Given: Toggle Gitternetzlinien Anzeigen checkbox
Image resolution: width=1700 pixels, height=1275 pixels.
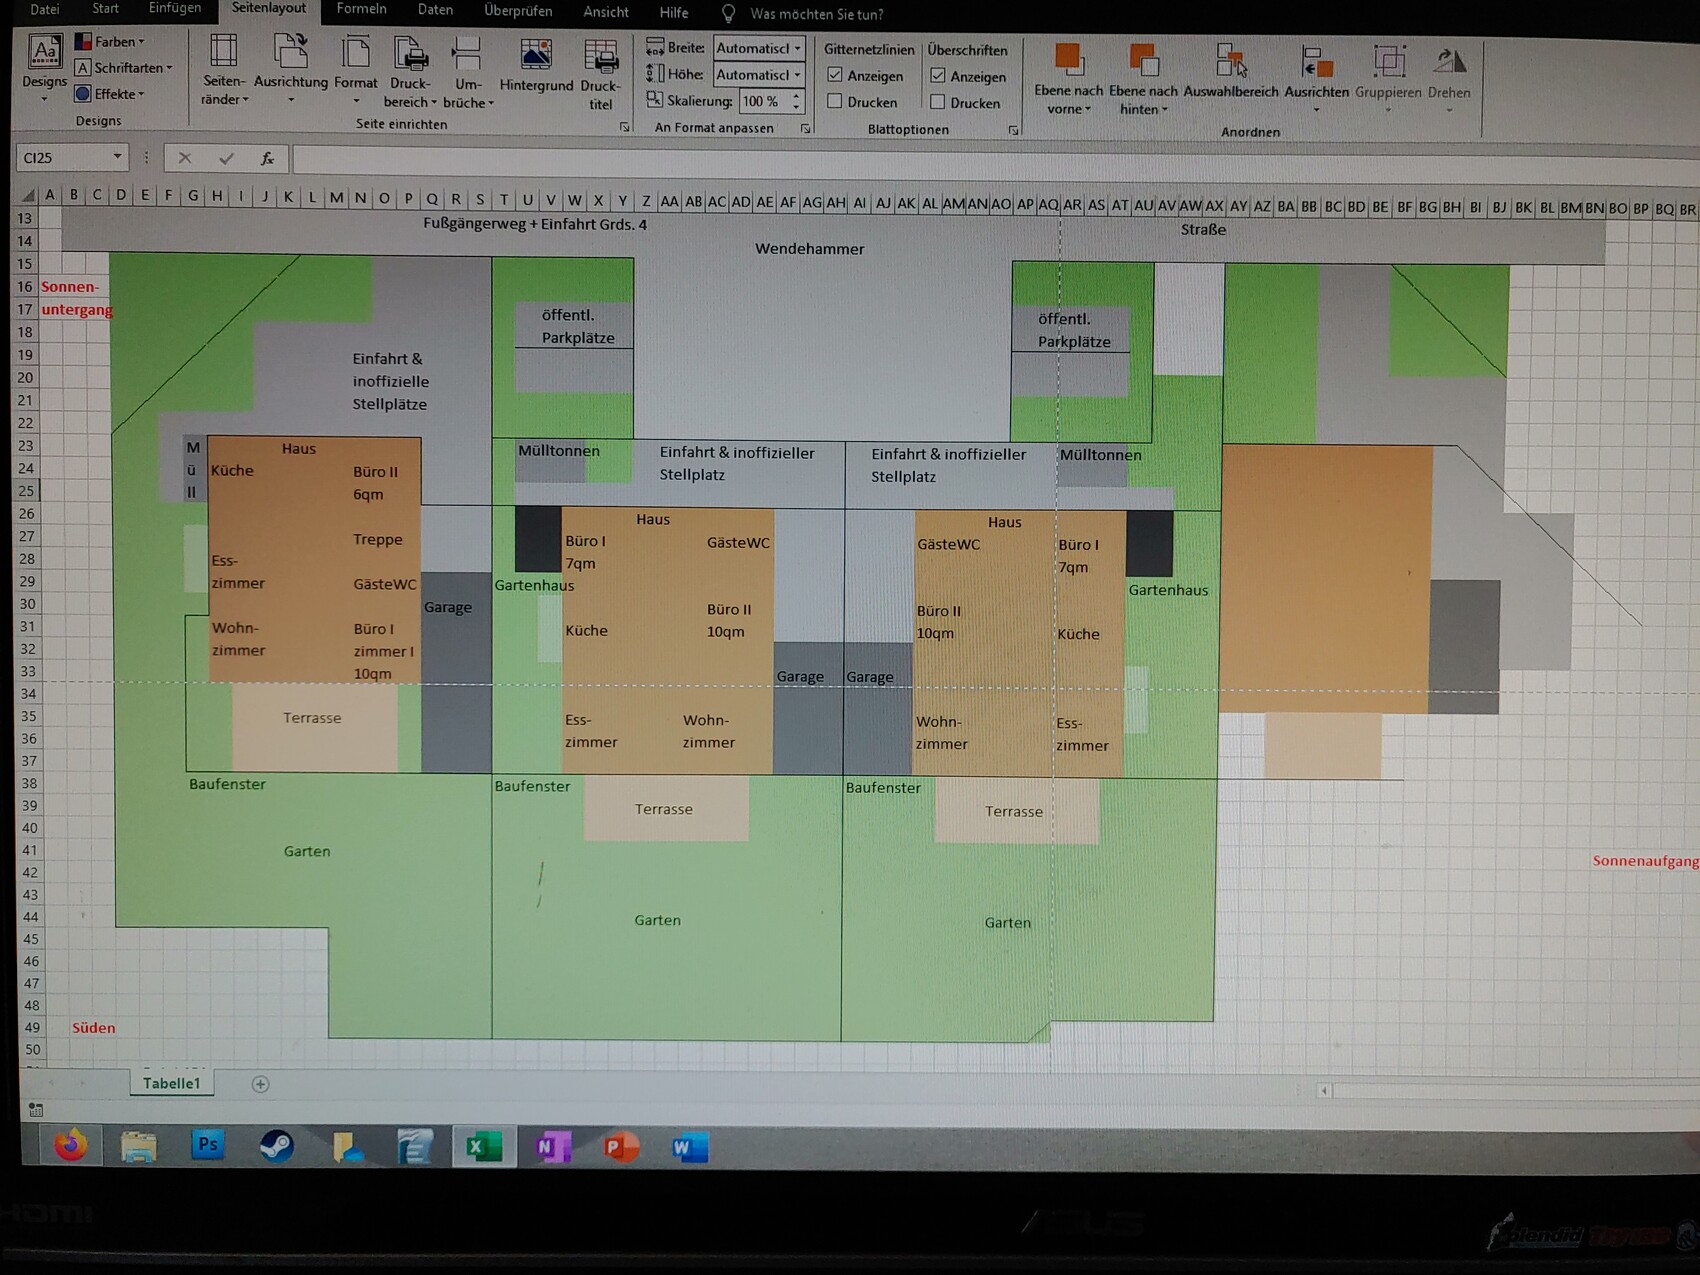Looking at the screenshot, I should click(835, 75).
